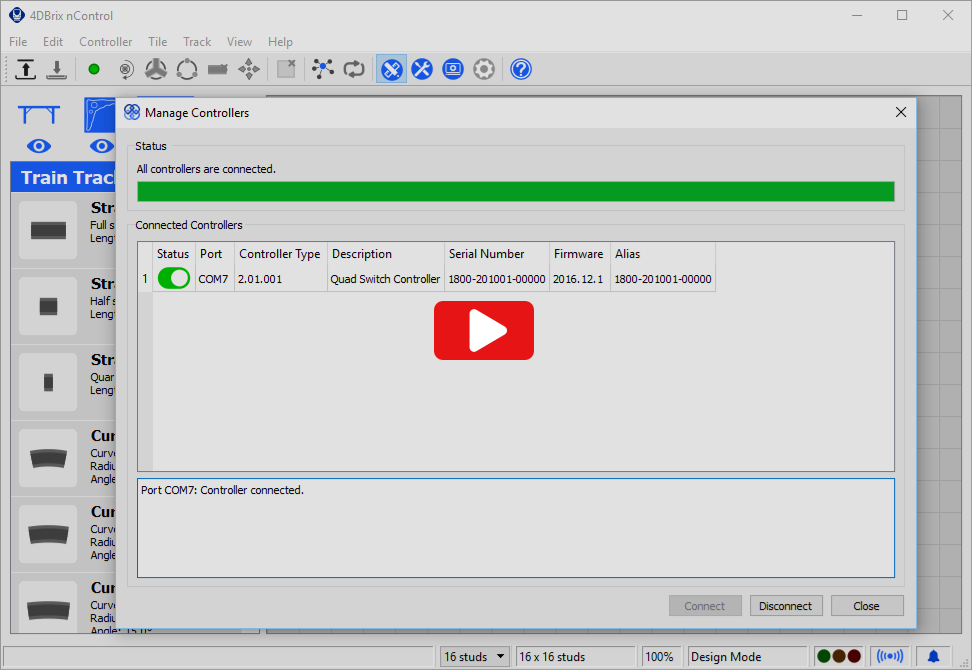Click the COM7 port cell

pyautogui.click(x=213, y=279)
